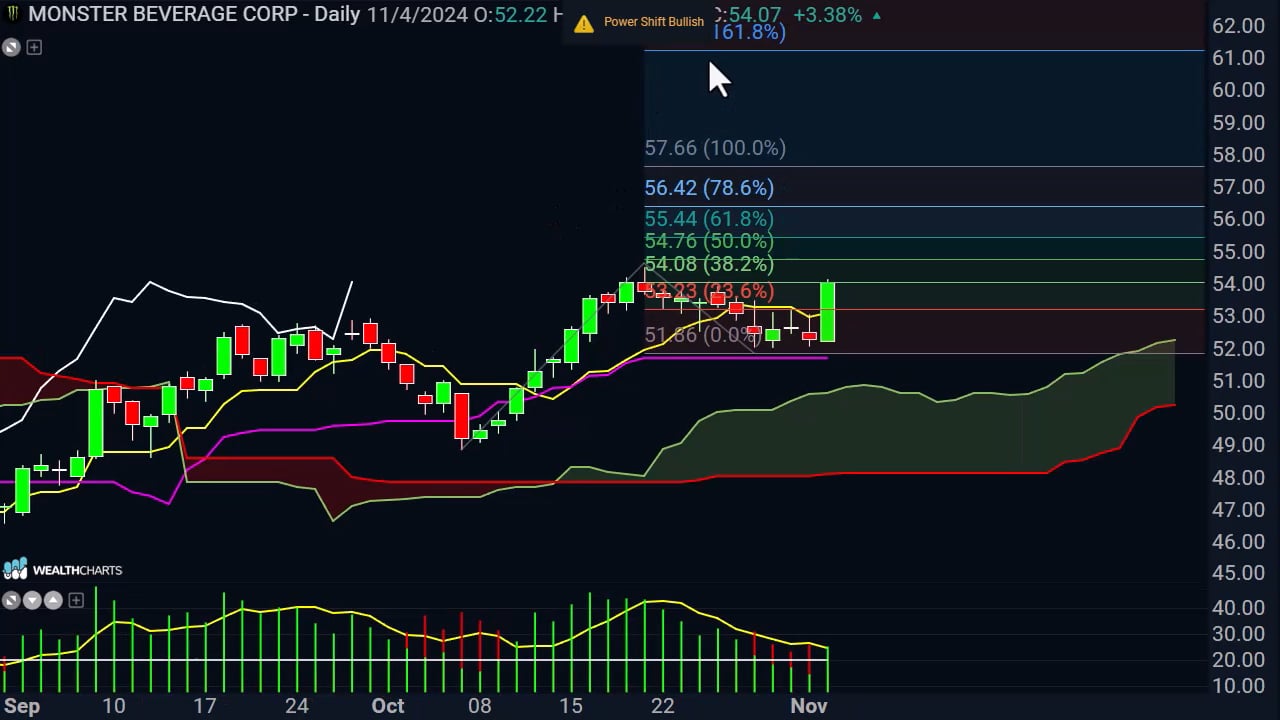Click 46.00 on the price axis
This screenshot has height=720, width=1280.
coord(1238,542)
